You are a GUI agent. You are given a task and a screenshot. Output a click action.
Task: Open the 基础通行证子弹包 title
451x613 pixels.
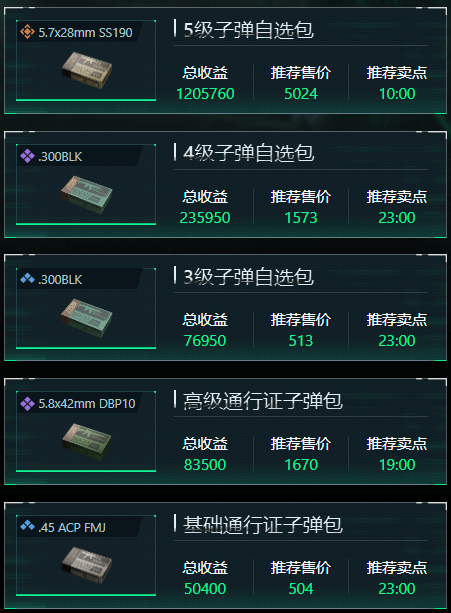click(x=263, y=525)
